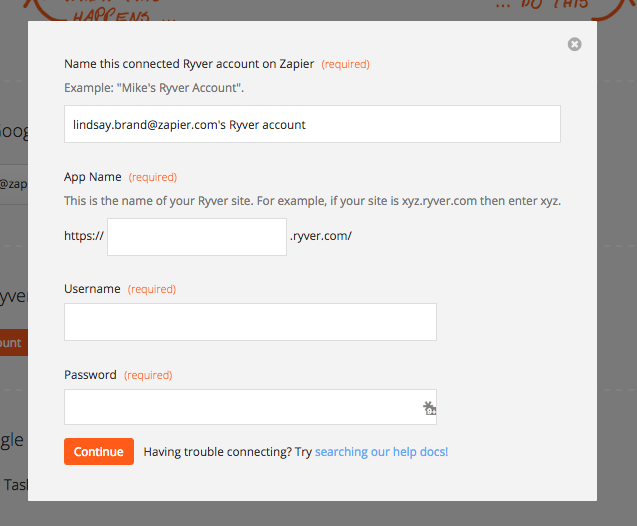Screen dimensions: 637x526
Task: Click the Username input field
Action: click(x=250, y=322)
